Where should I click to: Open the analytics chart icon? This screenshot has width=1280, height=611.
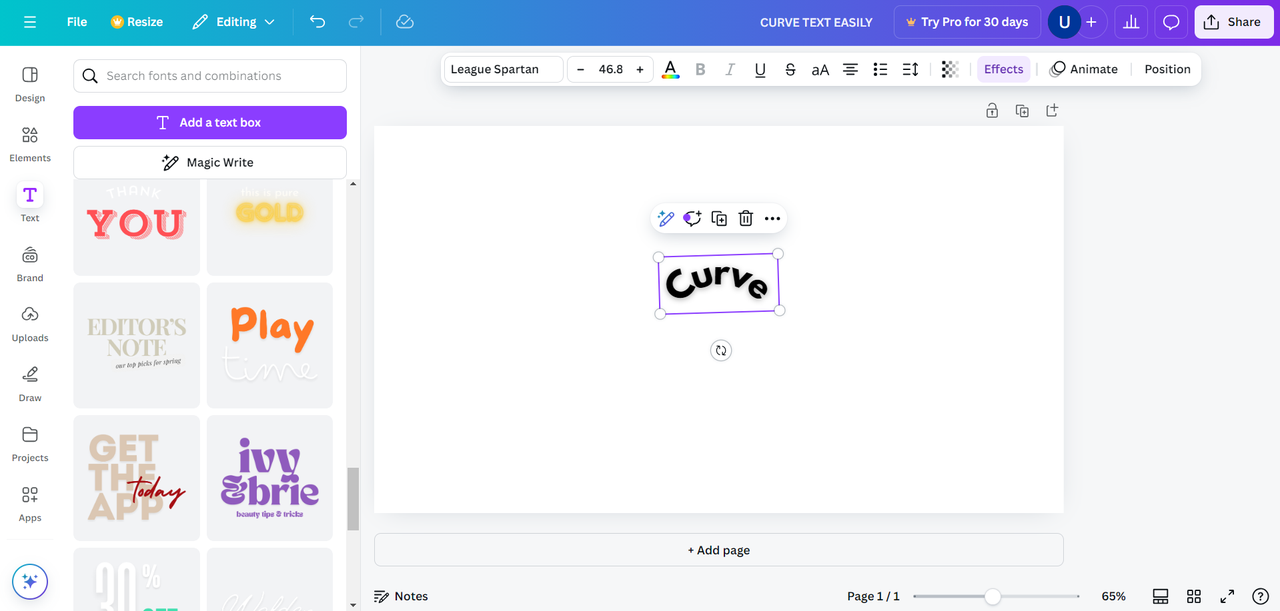pos(1131,22)
